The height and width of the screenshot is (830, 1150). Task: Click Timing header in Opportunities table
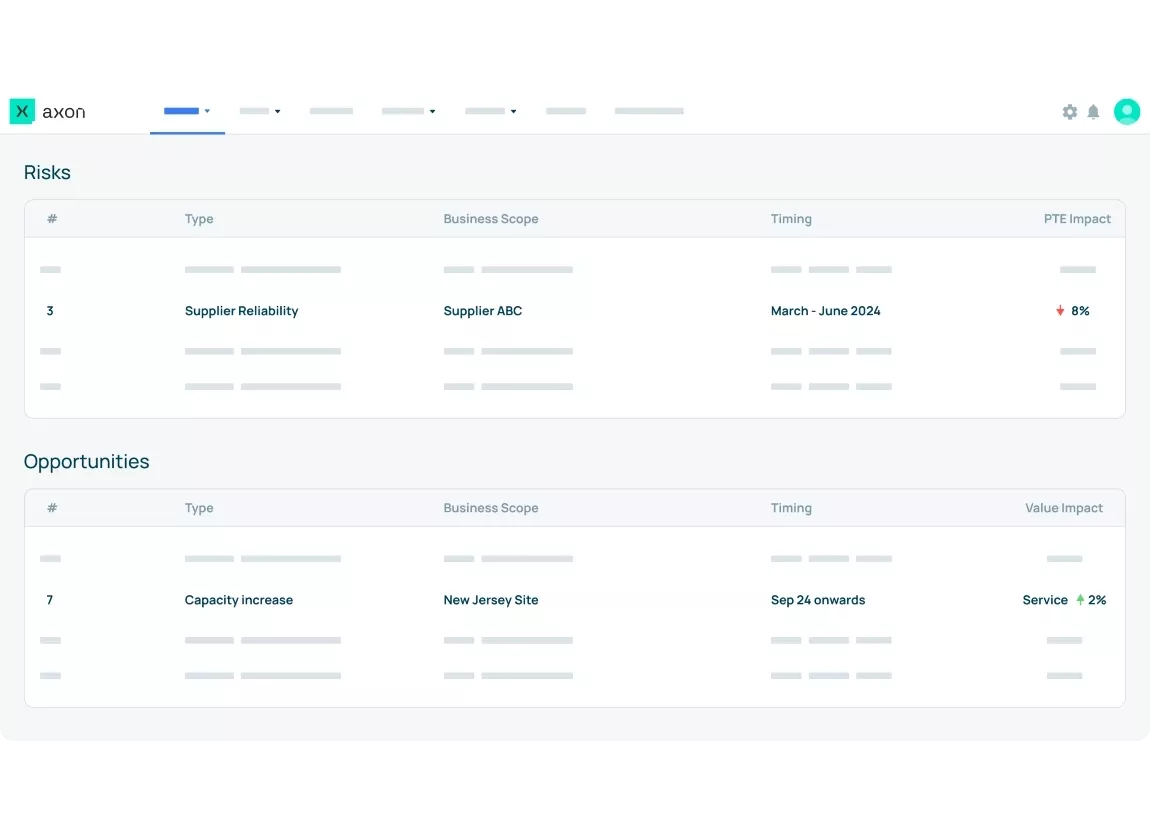[x=791, y=507]
